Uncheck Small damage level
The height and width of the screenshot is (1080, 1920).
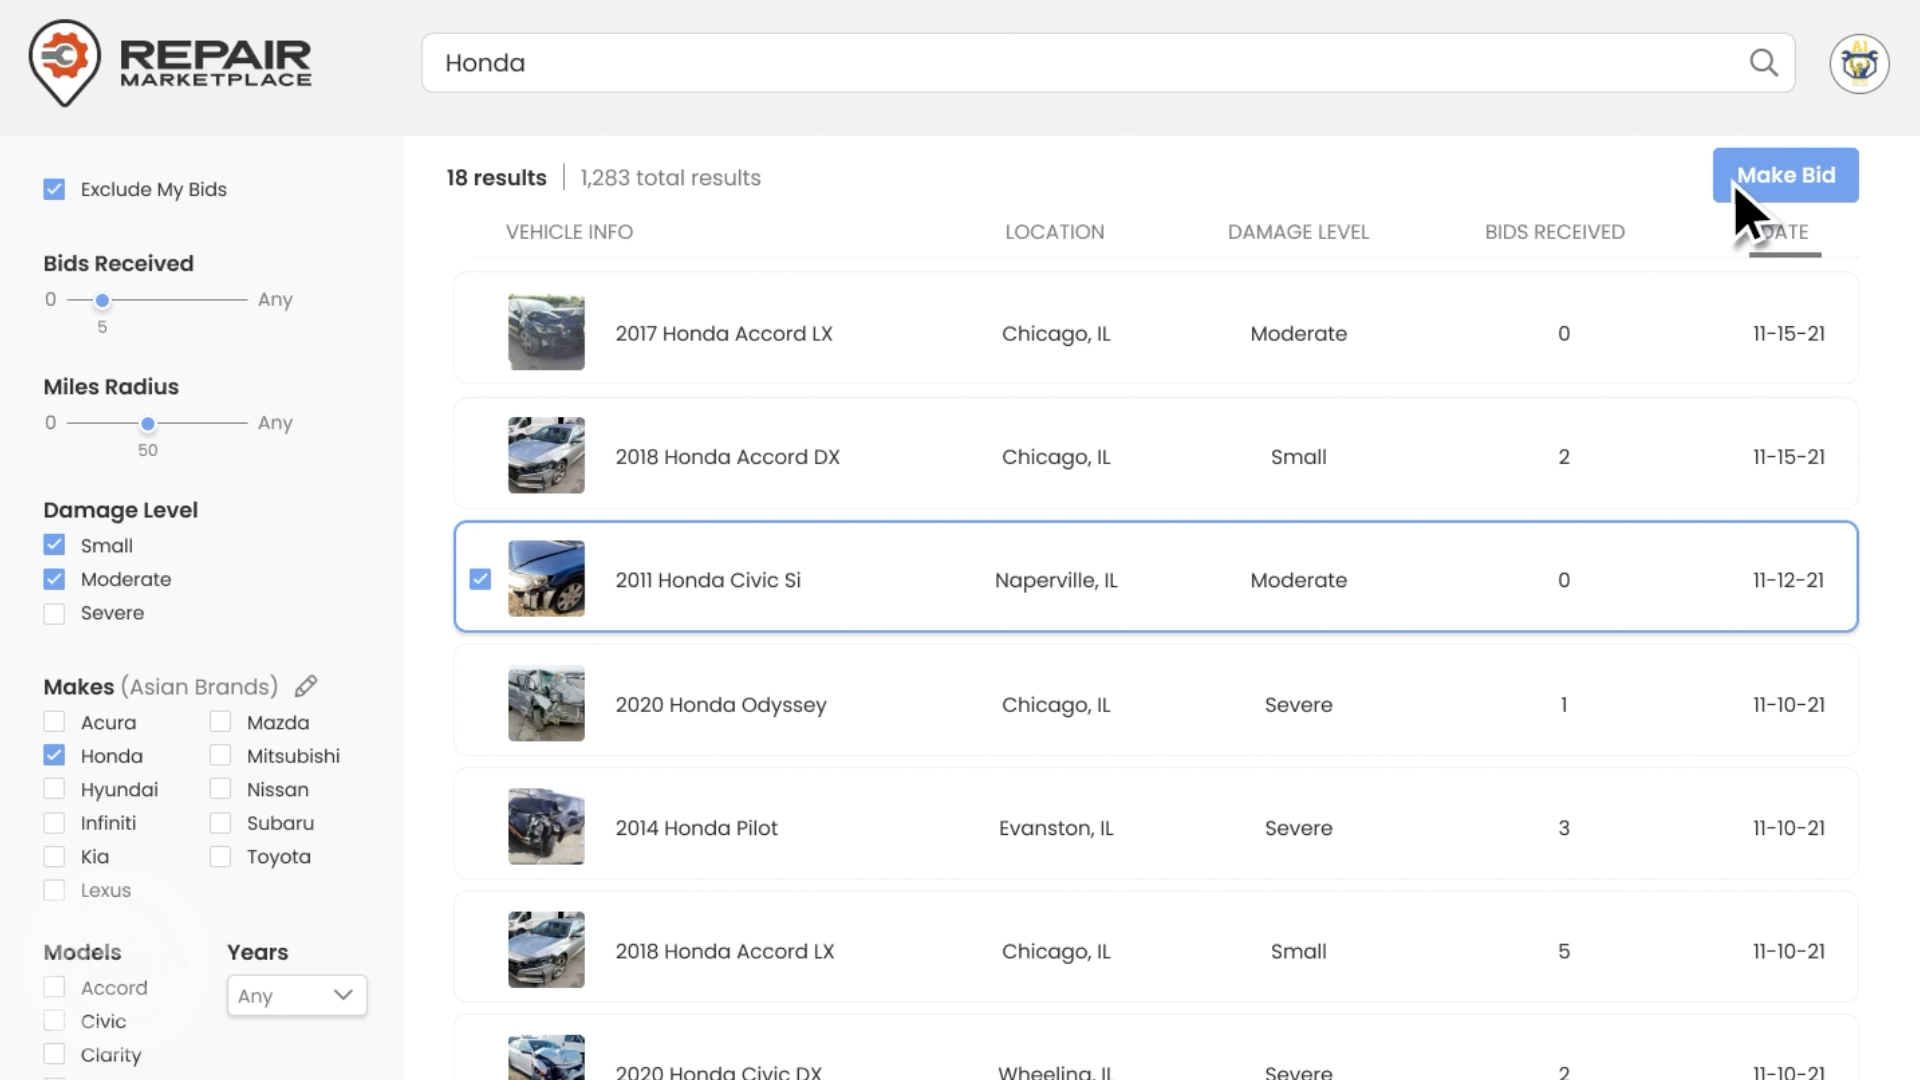(x=54, y=545)
